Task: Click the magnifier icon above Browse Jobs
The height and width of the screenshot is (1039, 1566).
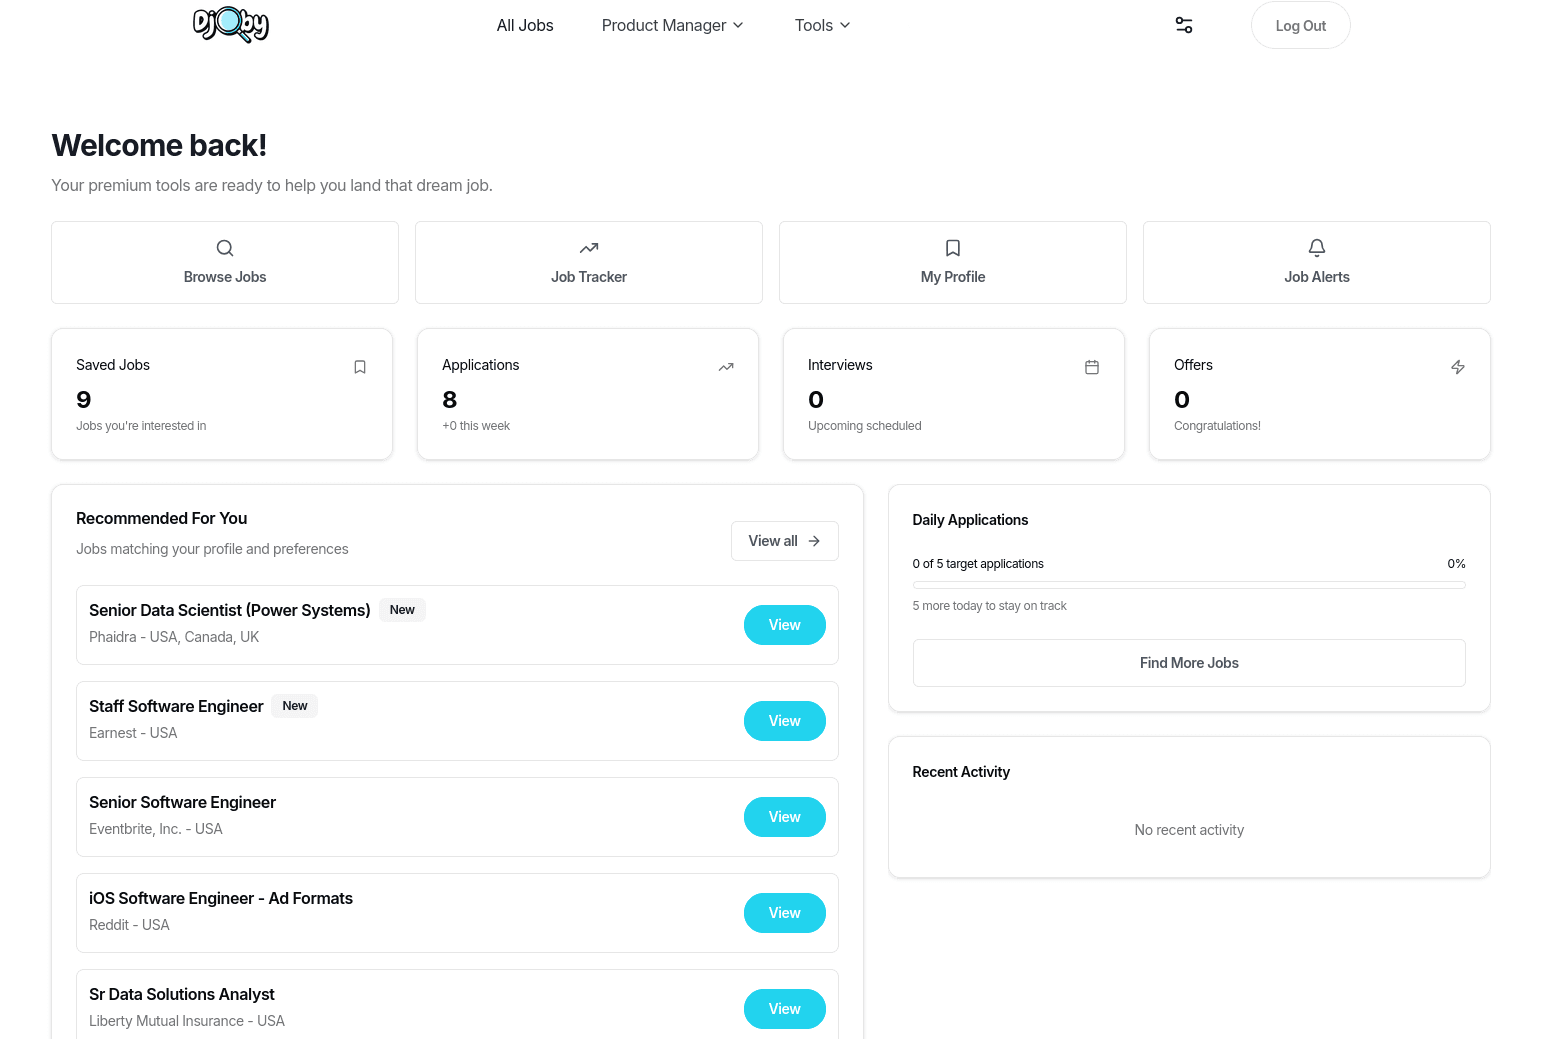Action: pyautogui.click(x=225, y=248)
